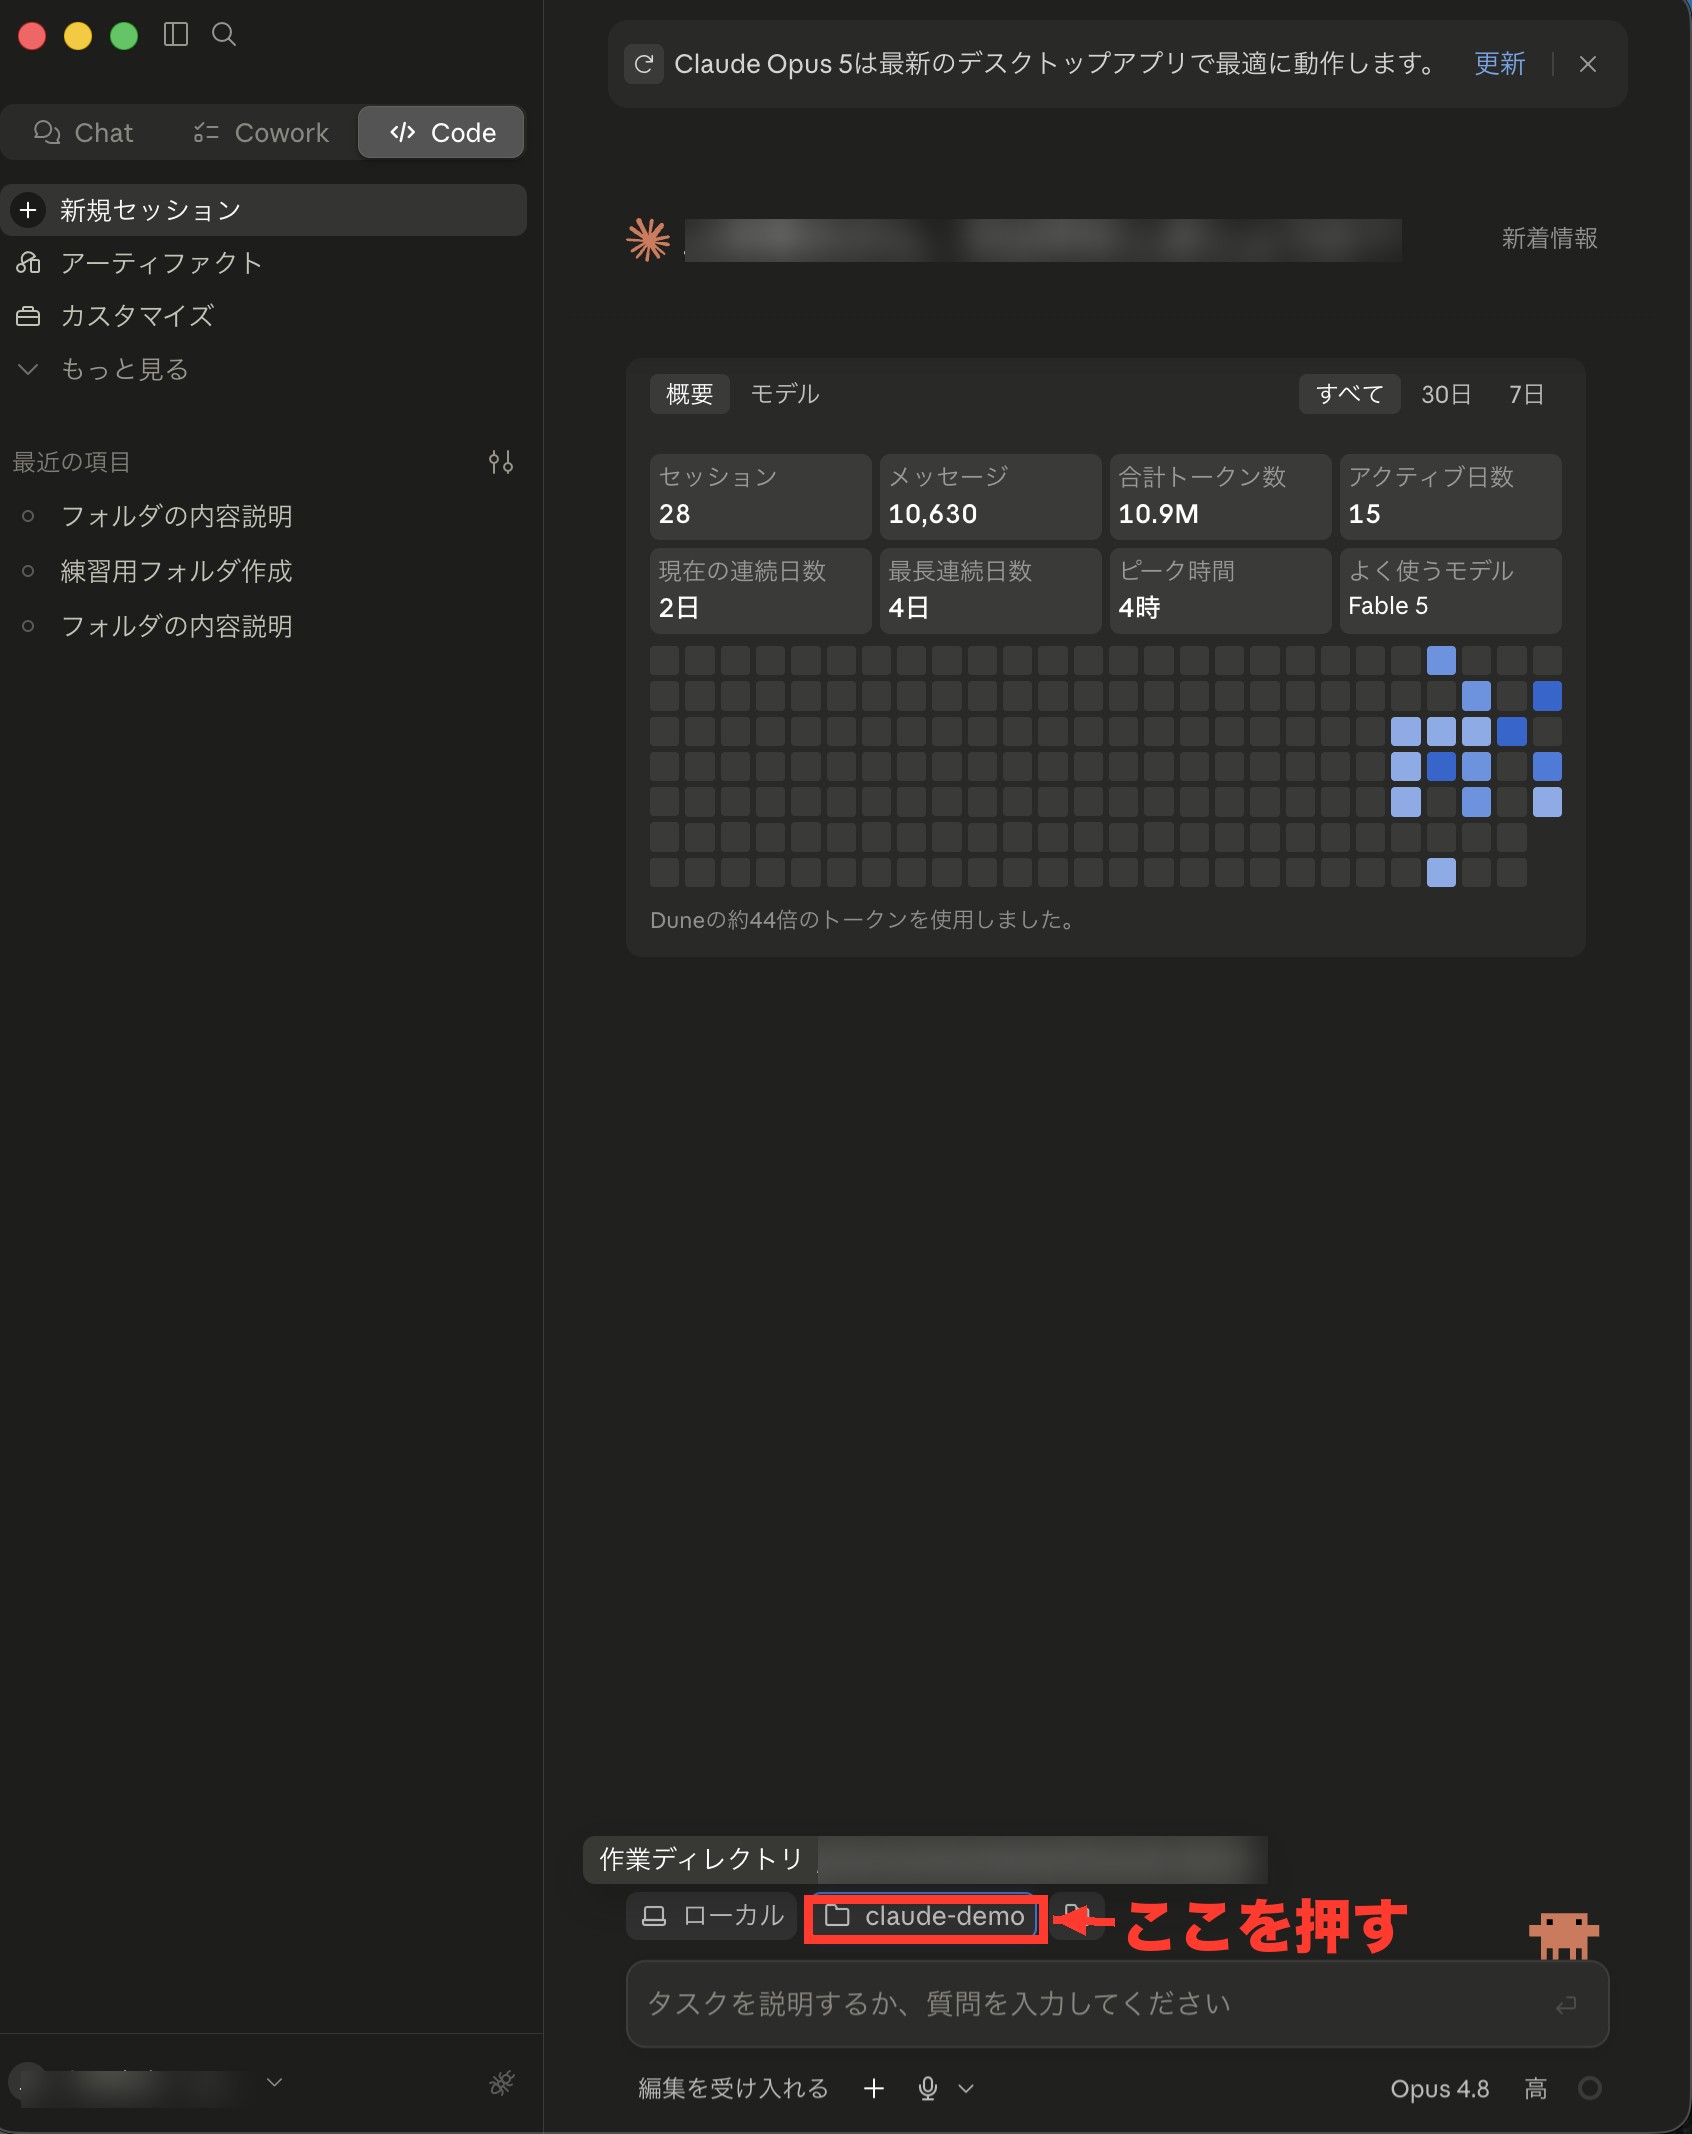Click the ピーク時間 4時 card
This screenshot has height=2134, width=1692.
[1220, 590]
